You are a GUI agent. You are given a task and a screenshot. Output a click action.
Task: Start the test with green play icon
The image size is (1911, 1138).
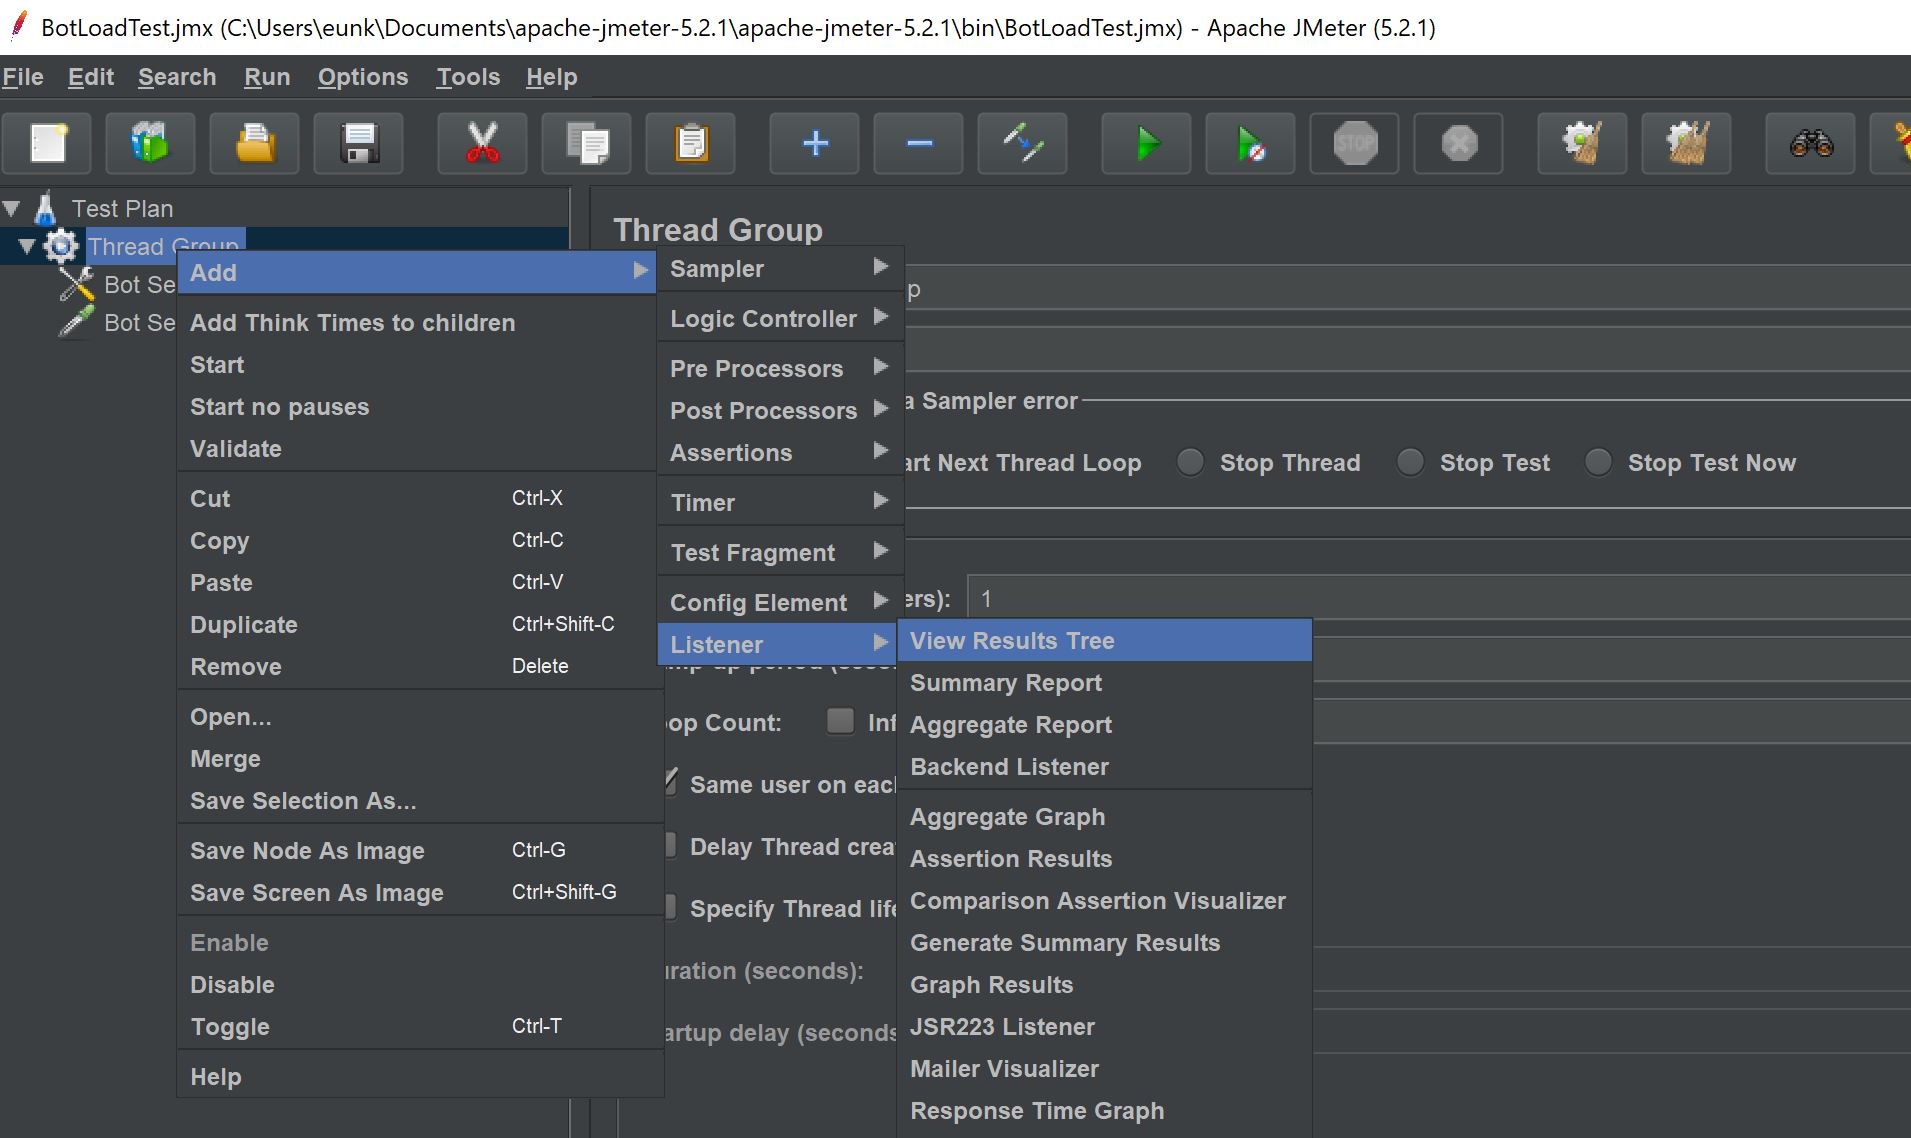[1147, 143]
